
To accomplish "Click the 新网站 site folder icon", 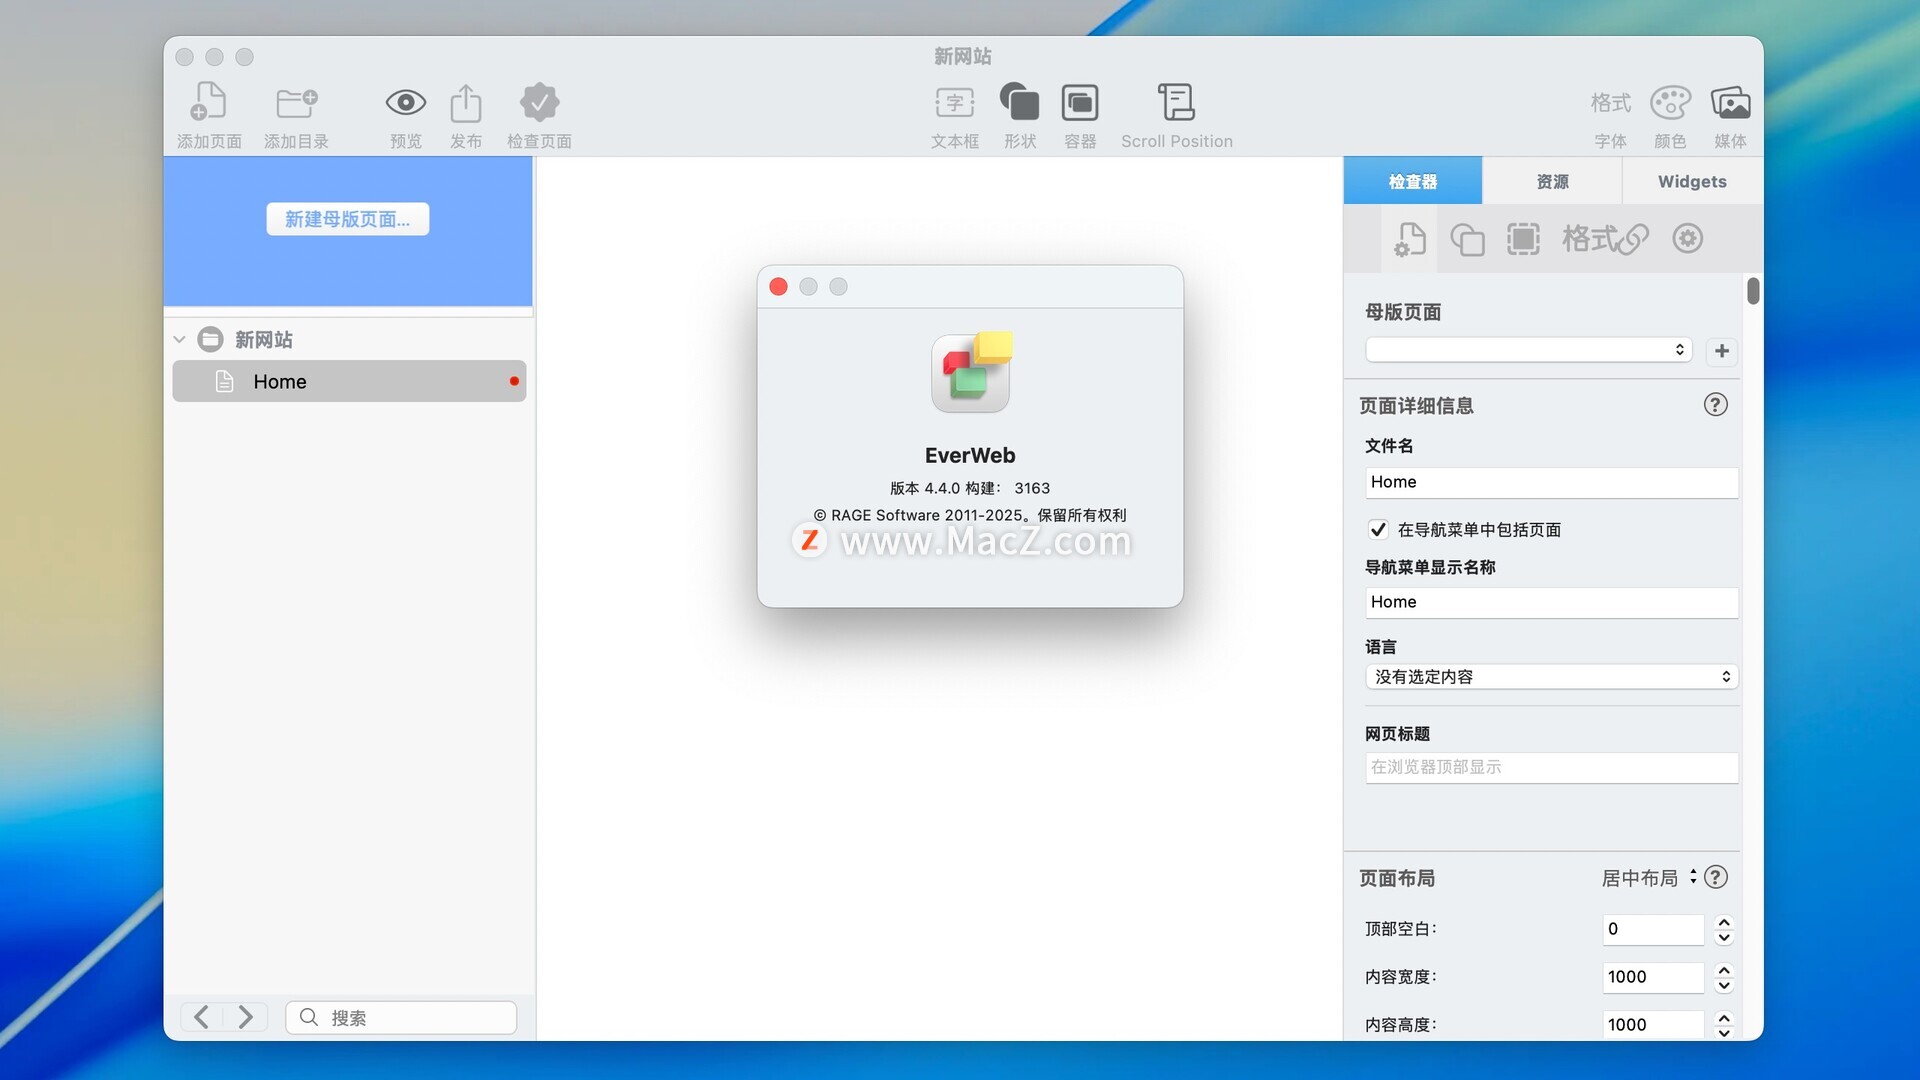I will point(211,340).
